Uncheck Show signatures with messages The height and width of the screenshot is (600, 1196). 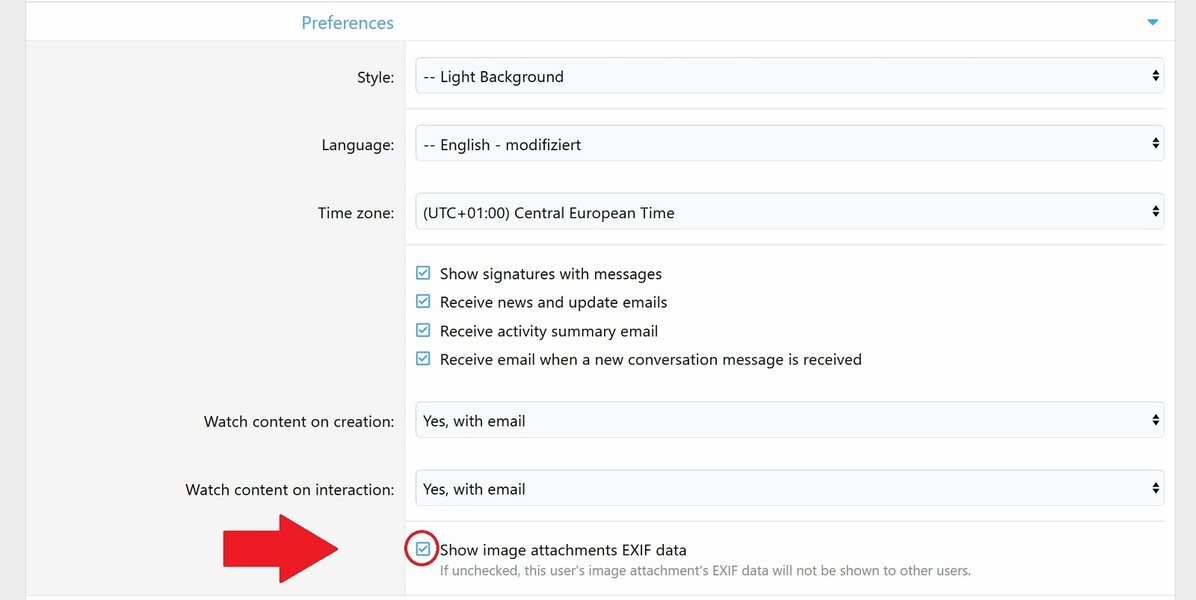(423, 272)
